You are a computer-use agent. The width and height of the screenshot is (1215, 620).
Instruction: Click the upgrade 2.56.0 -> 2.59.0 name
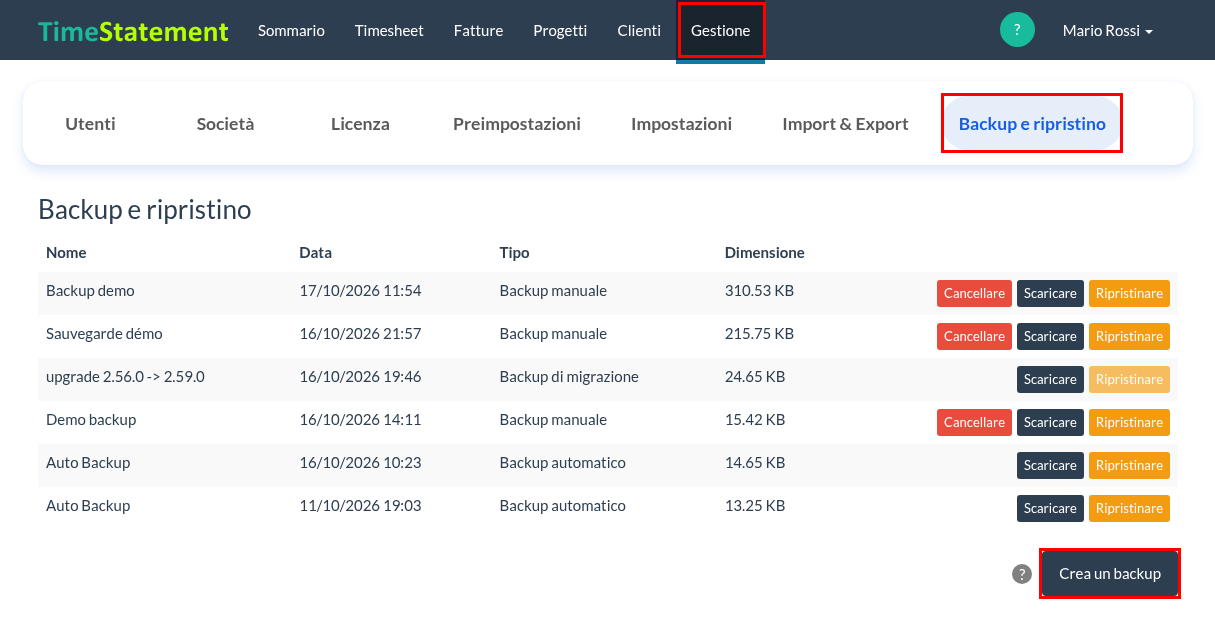click(125, 377)
